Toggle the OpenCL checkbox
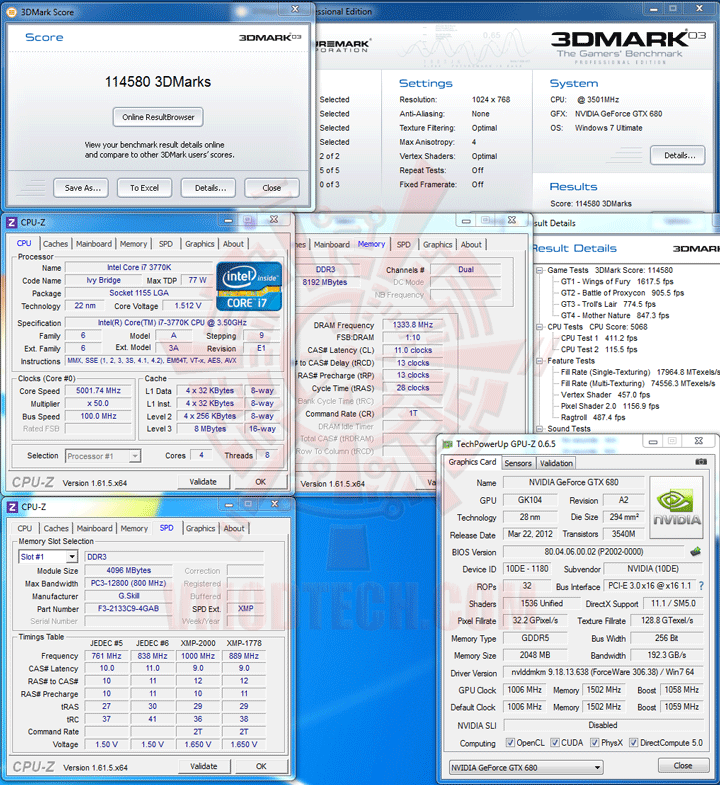This screenshot has width=720, height=785. point(510,742)
